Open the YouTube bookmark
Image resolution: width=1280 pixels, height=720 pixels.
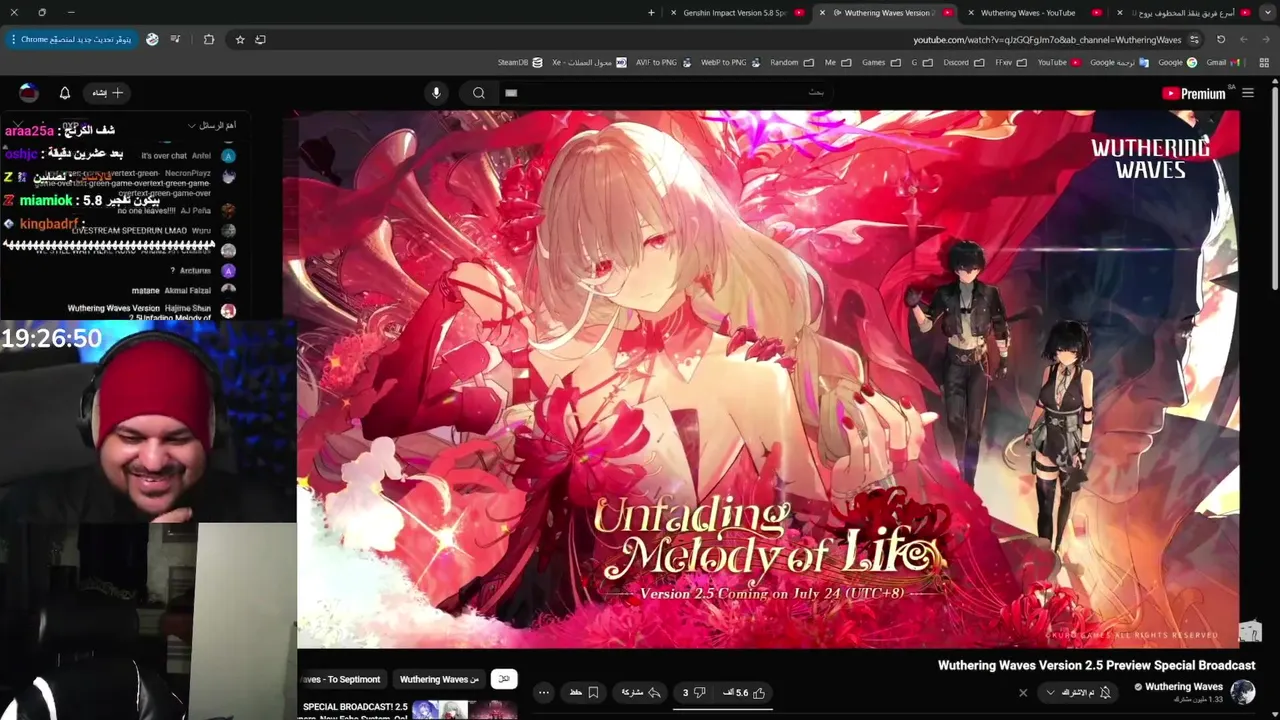[1059, 62]
